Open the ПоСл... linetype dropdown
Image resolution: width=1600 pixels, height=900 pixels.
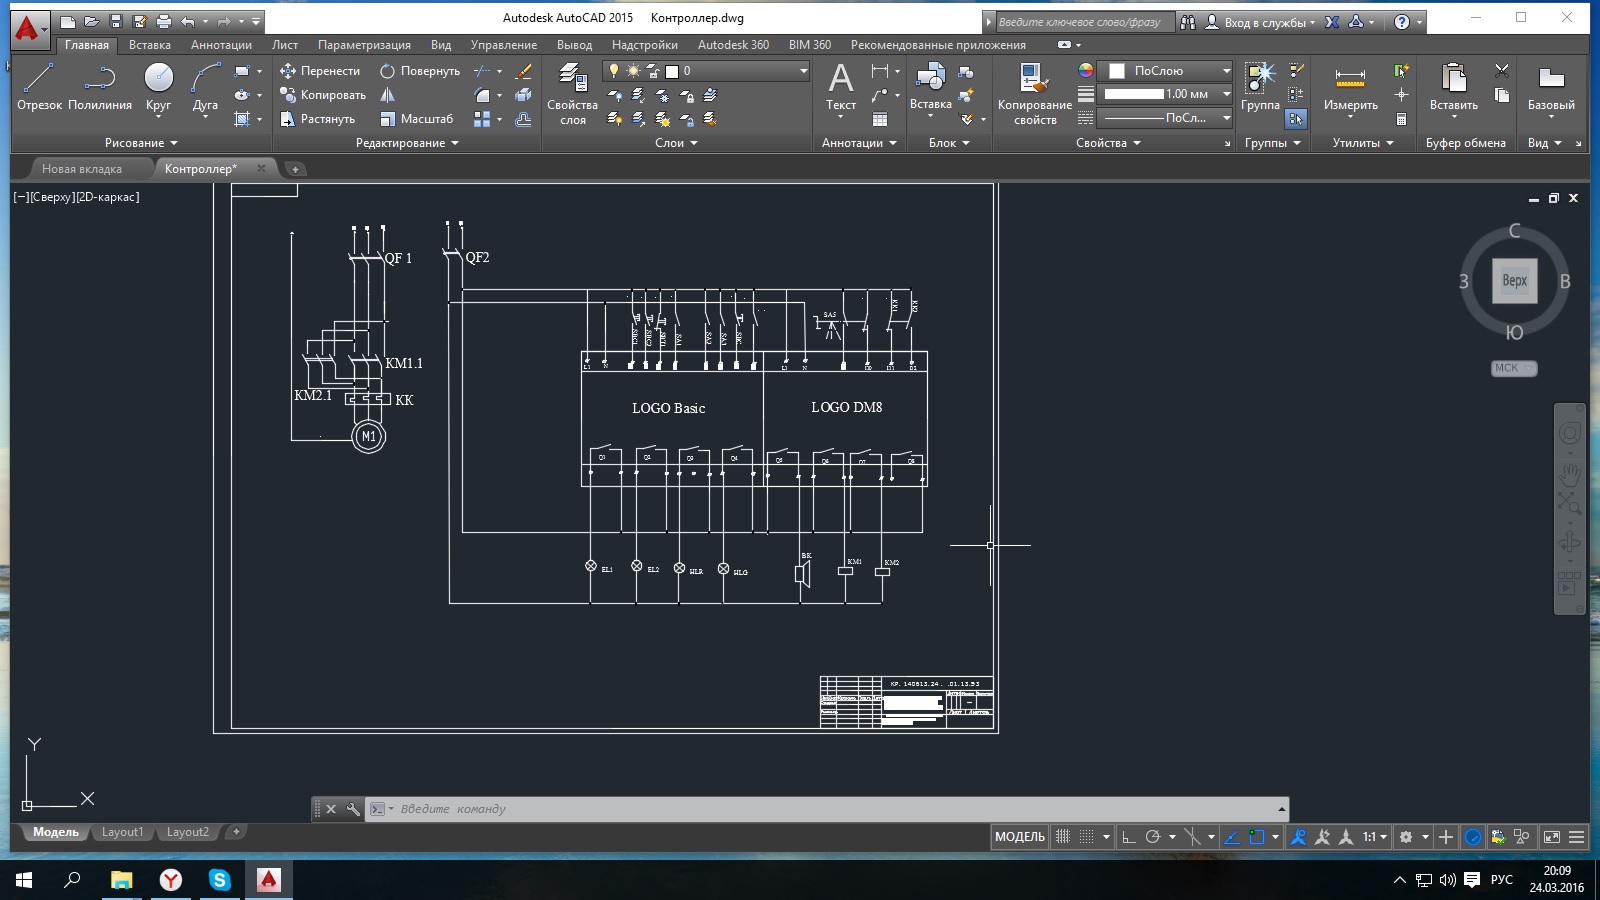(x=1165, y=118)
